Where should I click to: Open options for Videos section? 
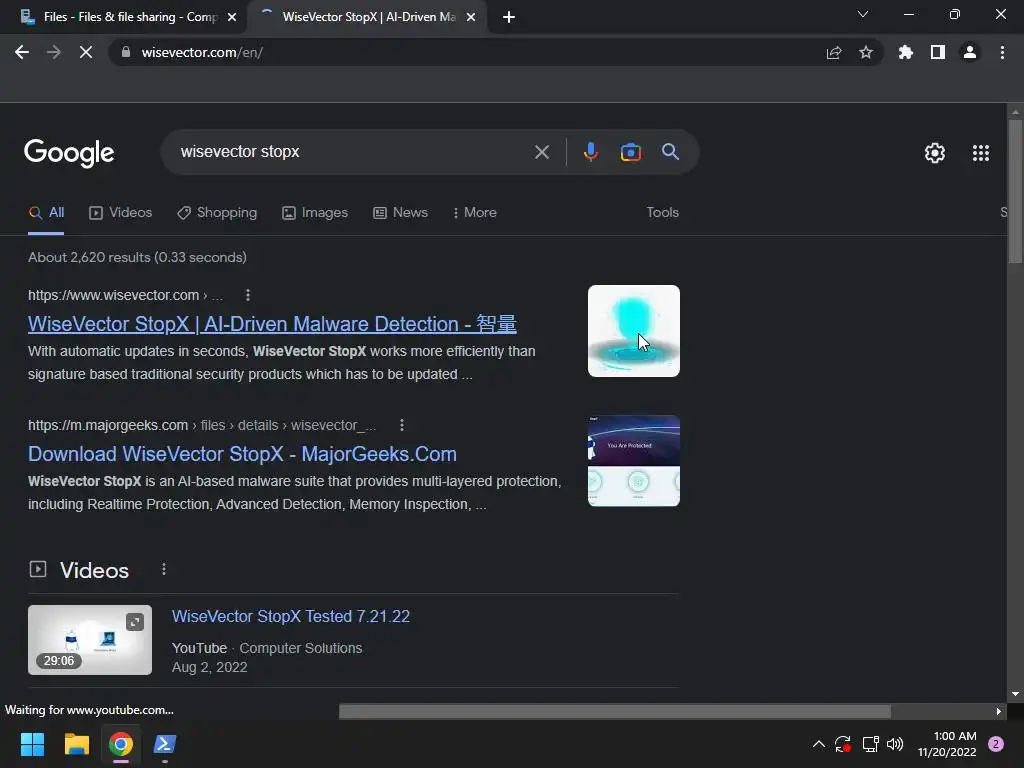(x=164, y=569)
